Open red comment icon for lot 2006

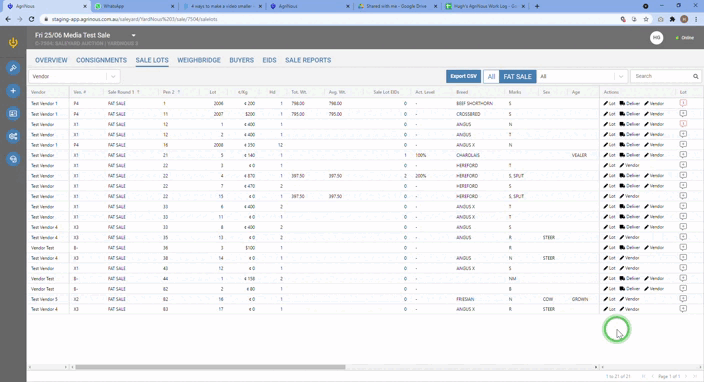click(x=683, y=103)
